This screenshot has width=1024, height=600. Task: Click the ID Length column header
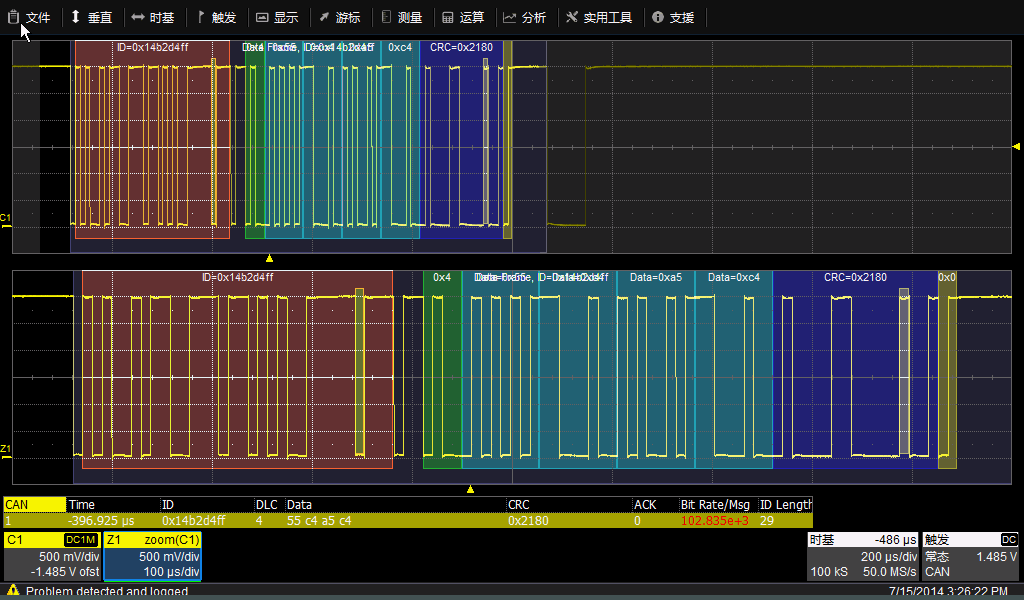click(x=786, y=505)
